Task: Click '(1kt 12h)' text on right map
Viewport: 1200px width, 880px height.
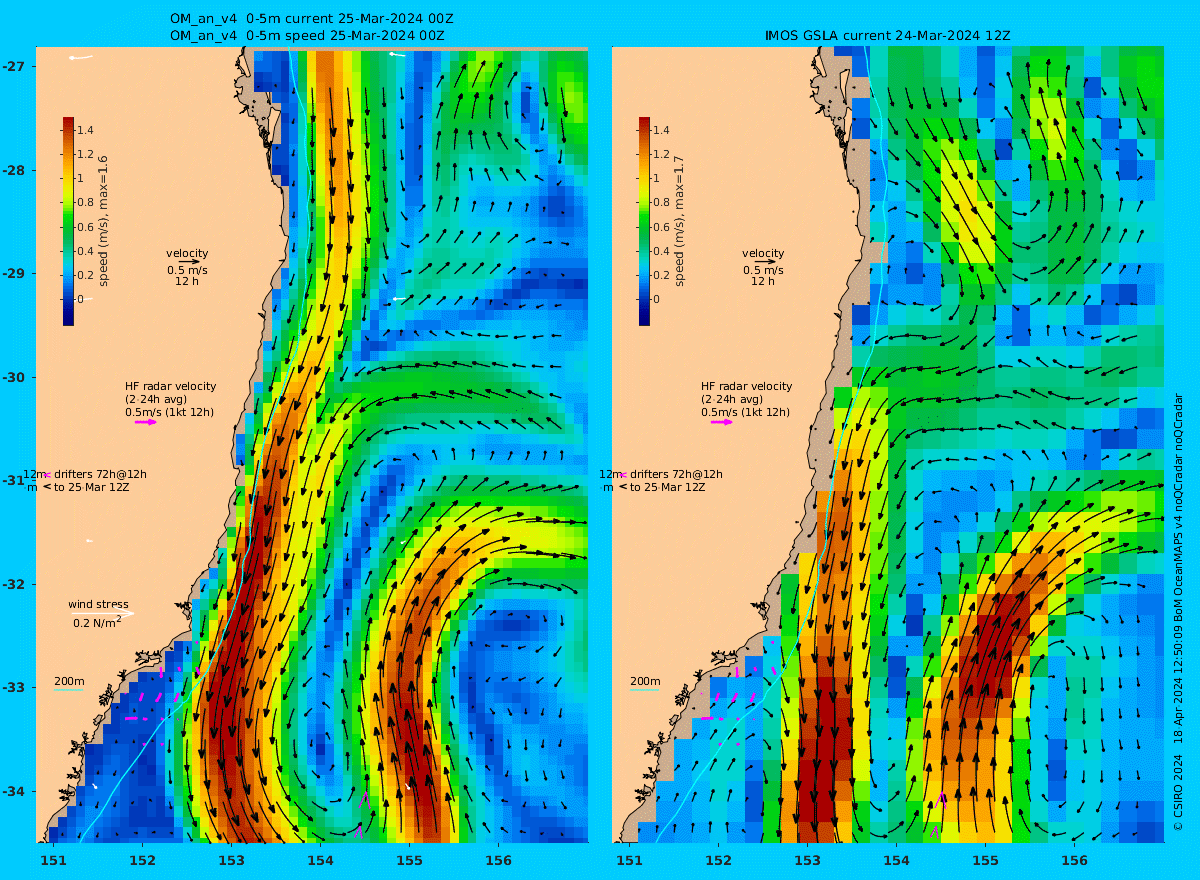Action: point(765,412)
